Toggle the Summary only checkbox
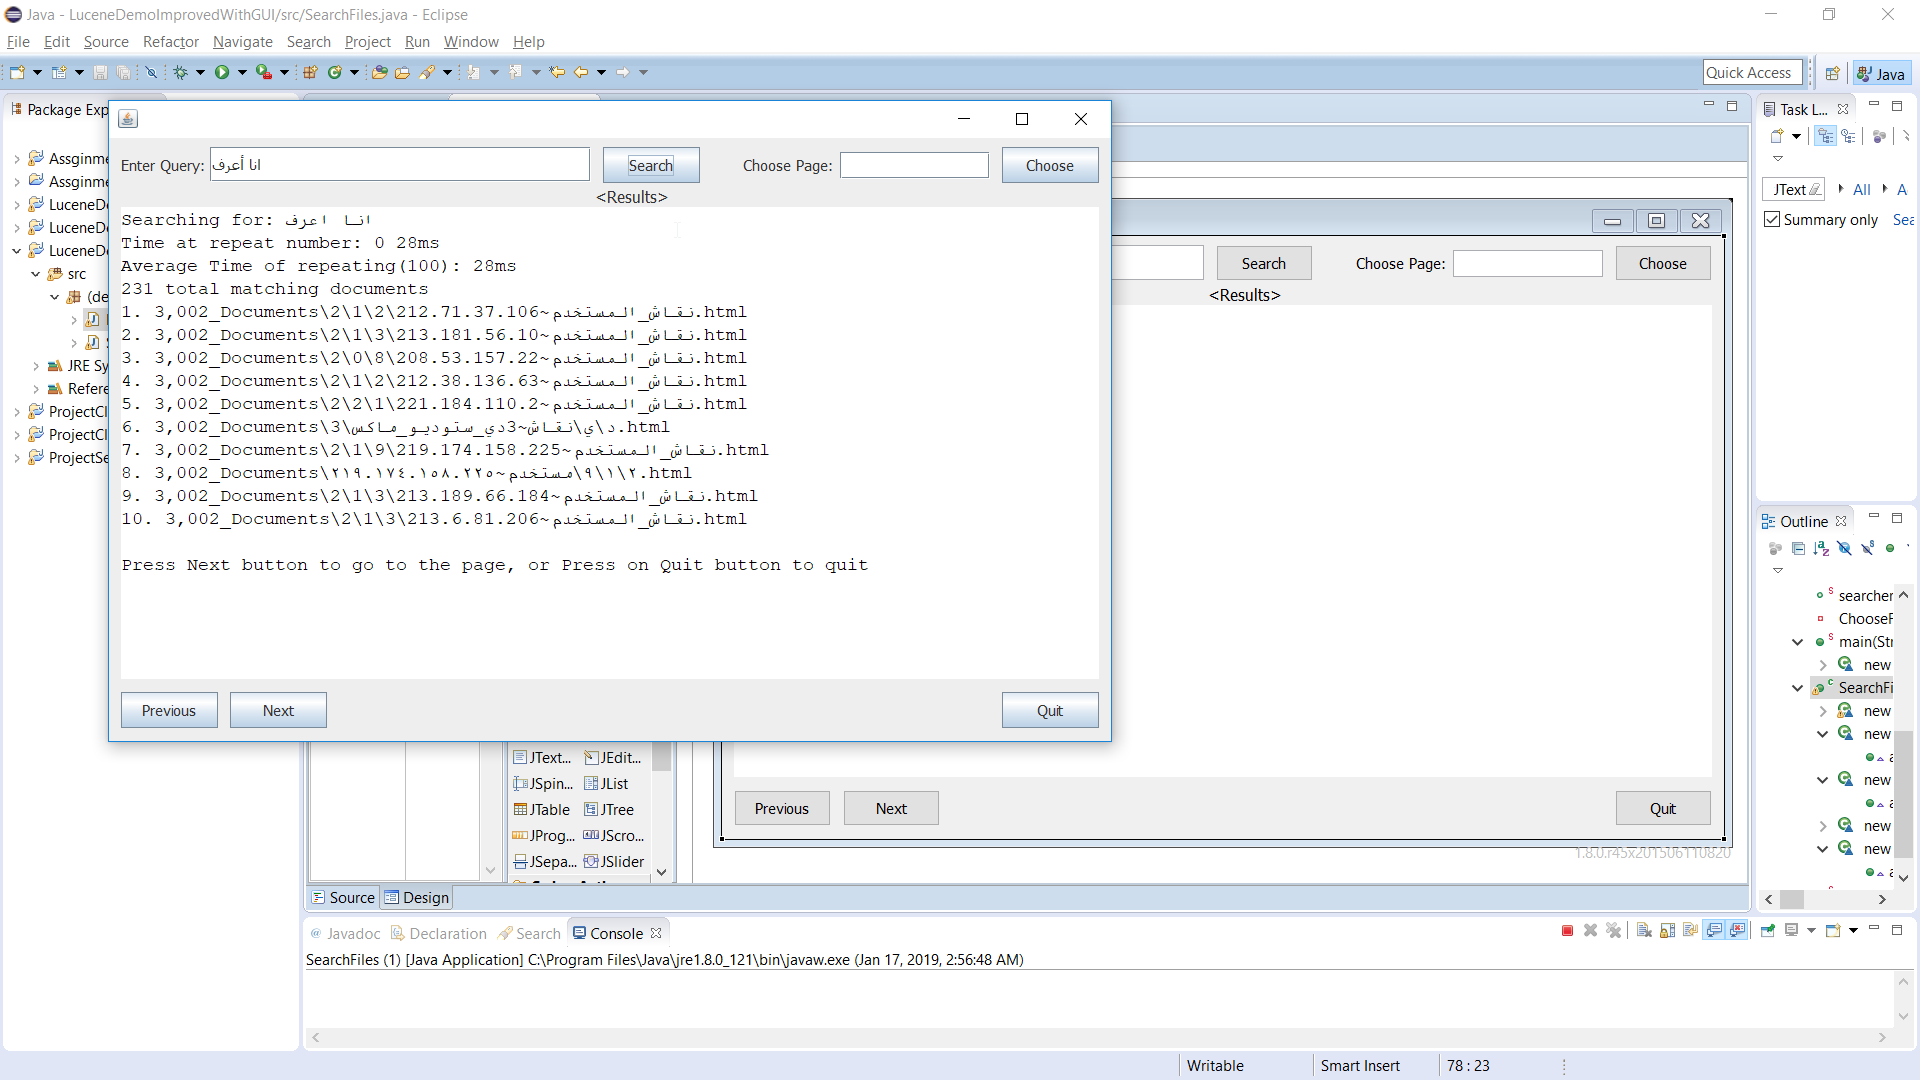The width and height of the screenshot is (1920, 1080). pyautogui.click(x=1772, y=219)
